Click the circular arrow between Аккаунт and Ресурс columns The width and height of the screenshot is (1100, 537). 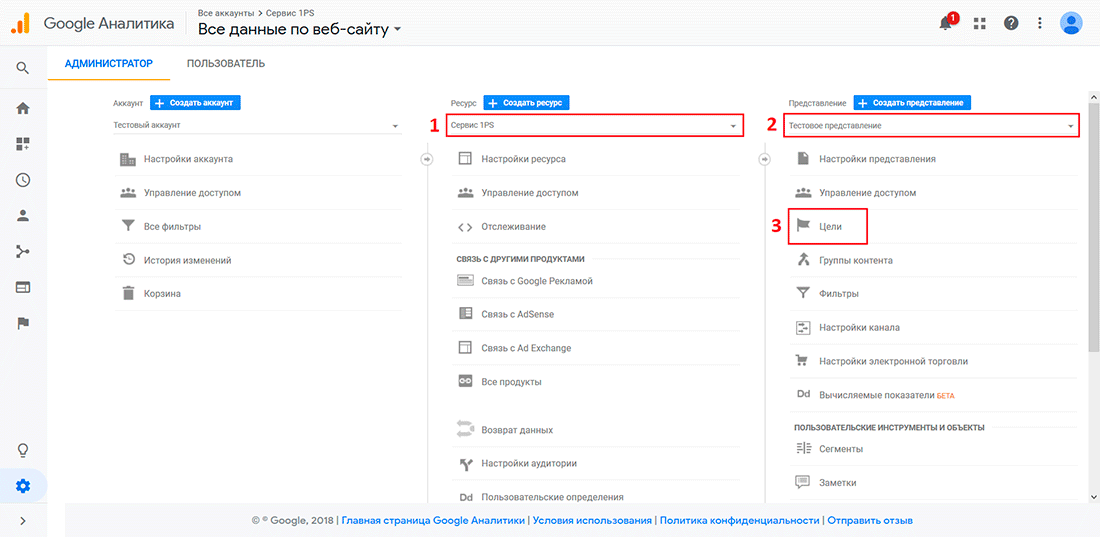tap(427, 160)
